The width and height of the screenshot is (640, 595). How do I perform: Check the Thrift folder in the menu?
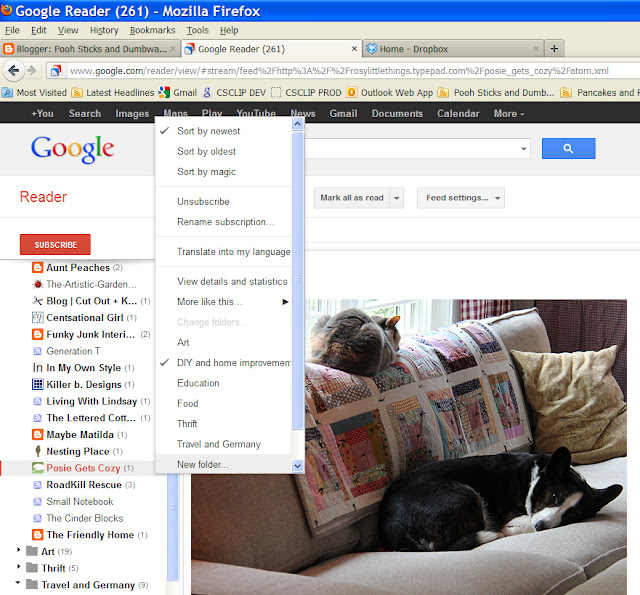[187, 424]
